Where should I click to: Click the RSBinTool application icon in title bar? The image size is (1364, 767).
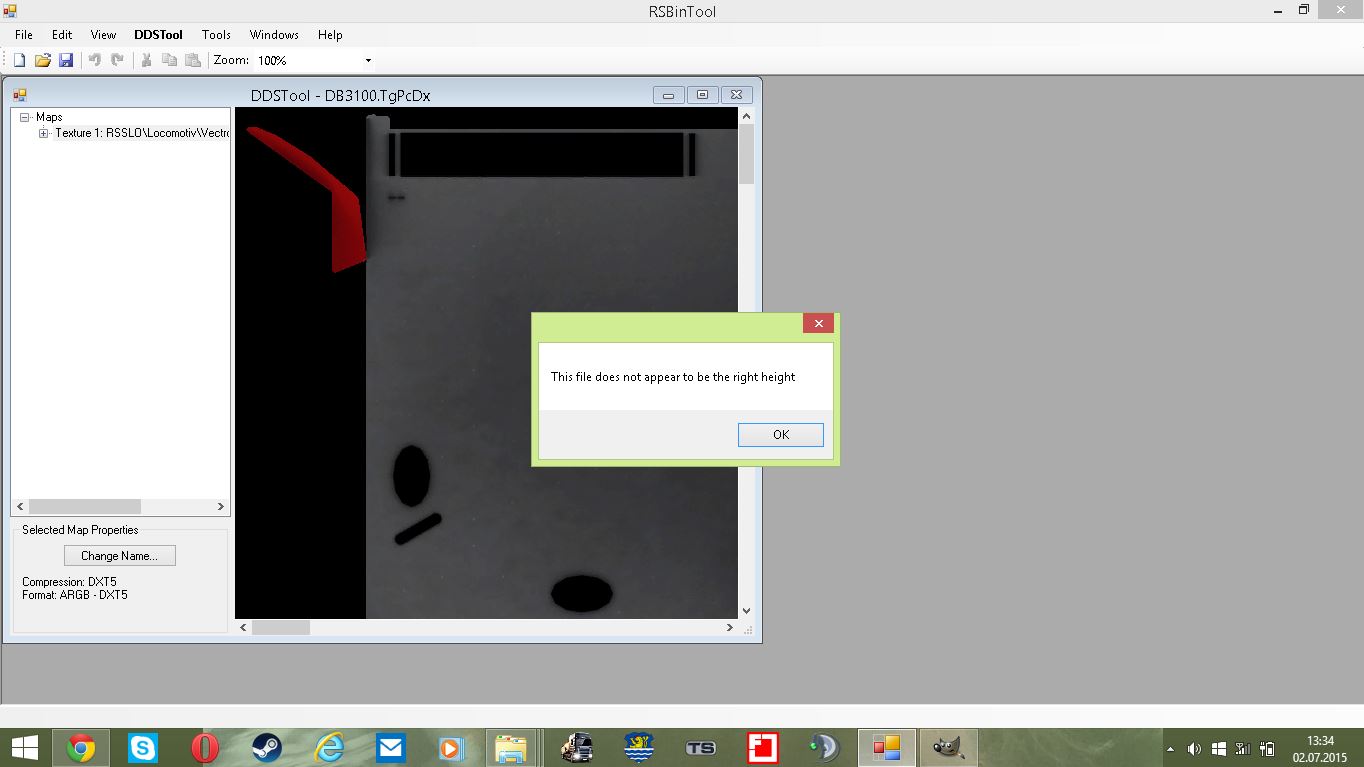click(10, 11)
